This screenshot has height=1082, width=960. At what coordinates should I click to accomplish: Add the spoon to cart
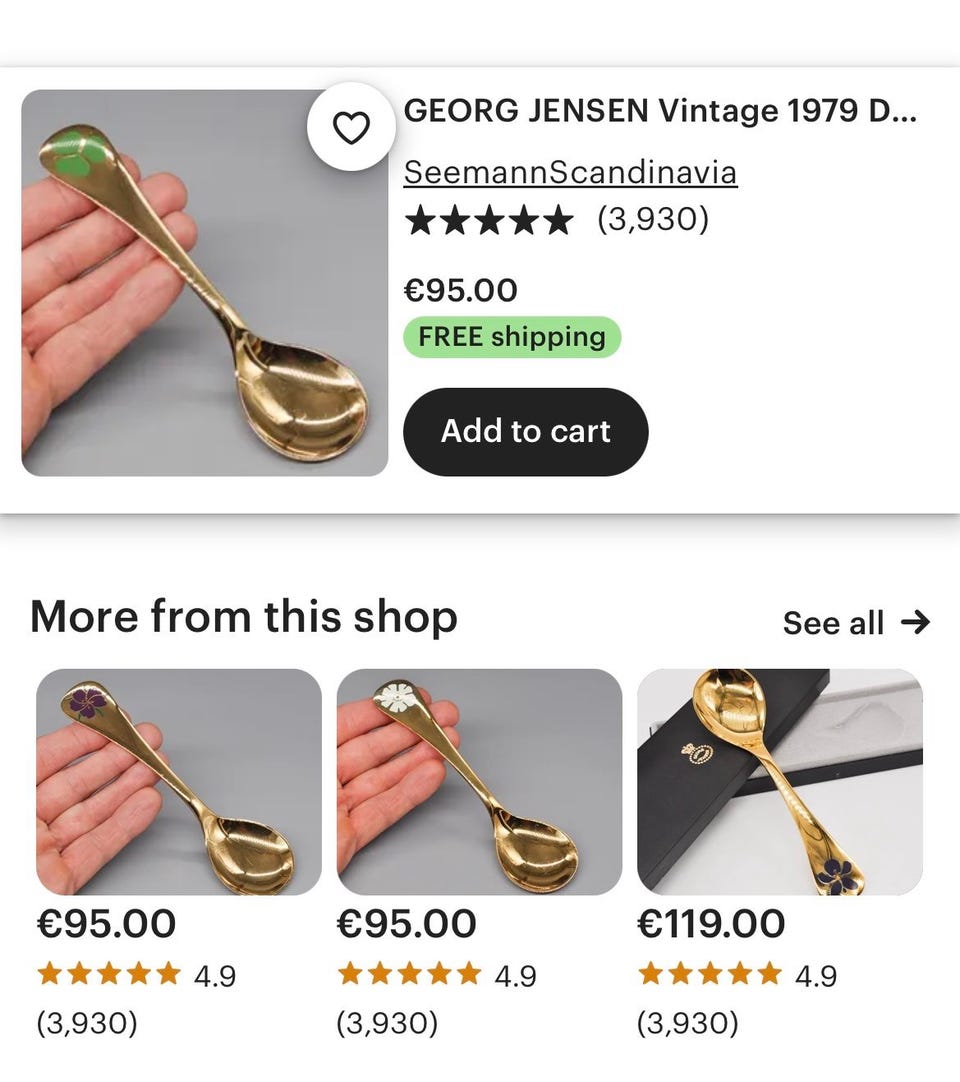pos(526,431)
